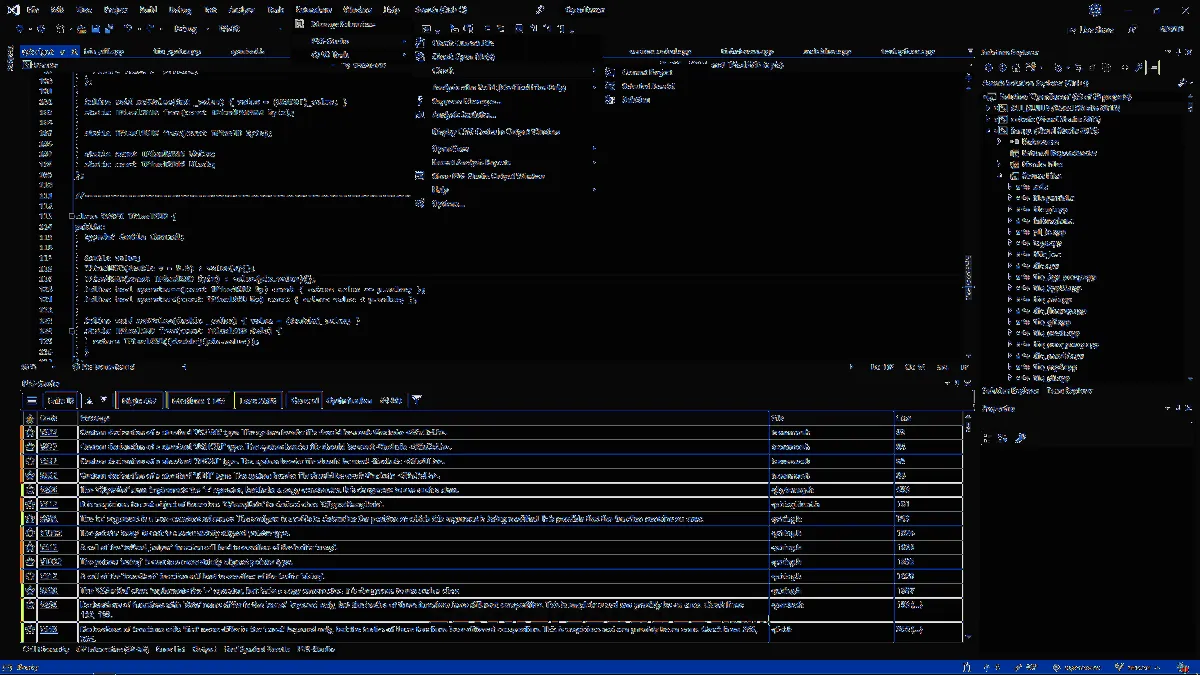
Task: Toggle Low level warnings filter
Action: (x=259, y=400)
